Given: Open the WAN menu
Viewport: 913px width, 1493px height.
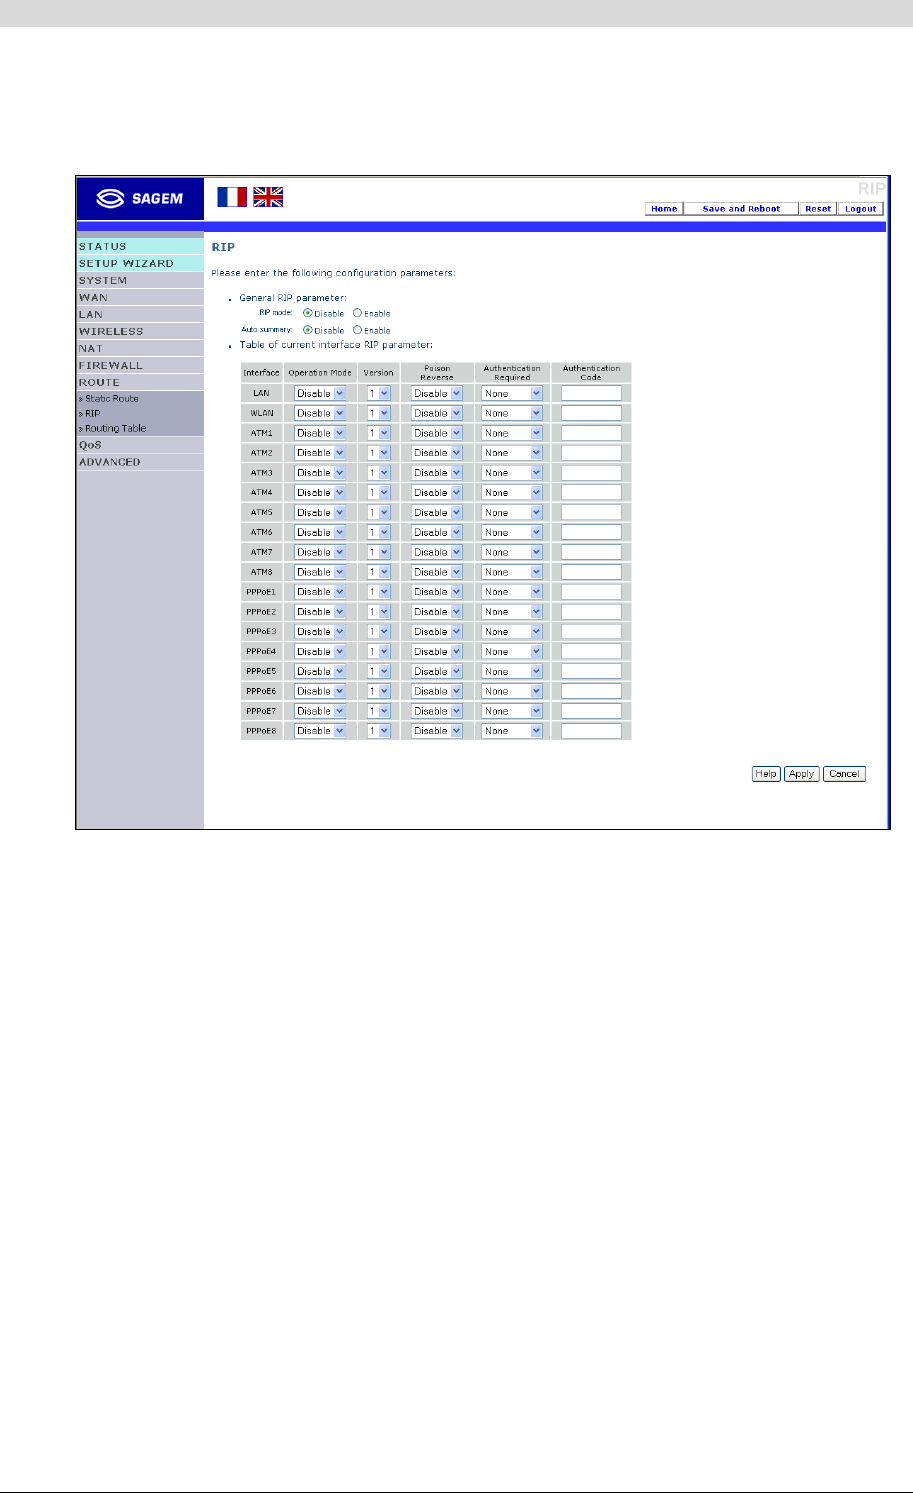Looking at the screenshot, I should click(x=140, y=297).
